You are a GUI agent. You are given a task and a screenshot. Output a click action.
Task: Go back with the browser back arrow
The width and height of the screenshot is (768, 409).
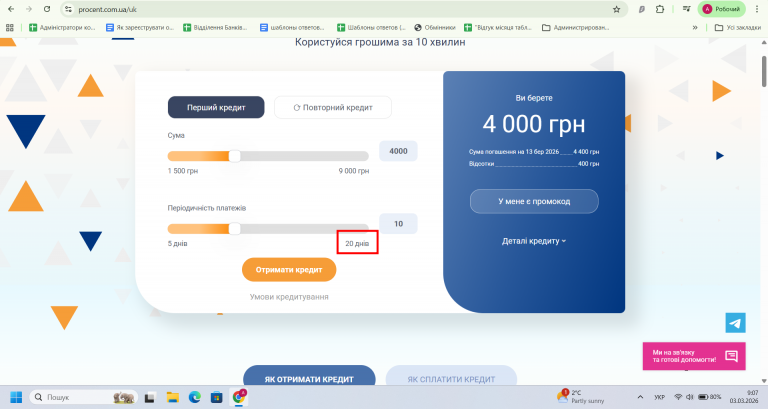pyautogui.click(x=11, y=9)
